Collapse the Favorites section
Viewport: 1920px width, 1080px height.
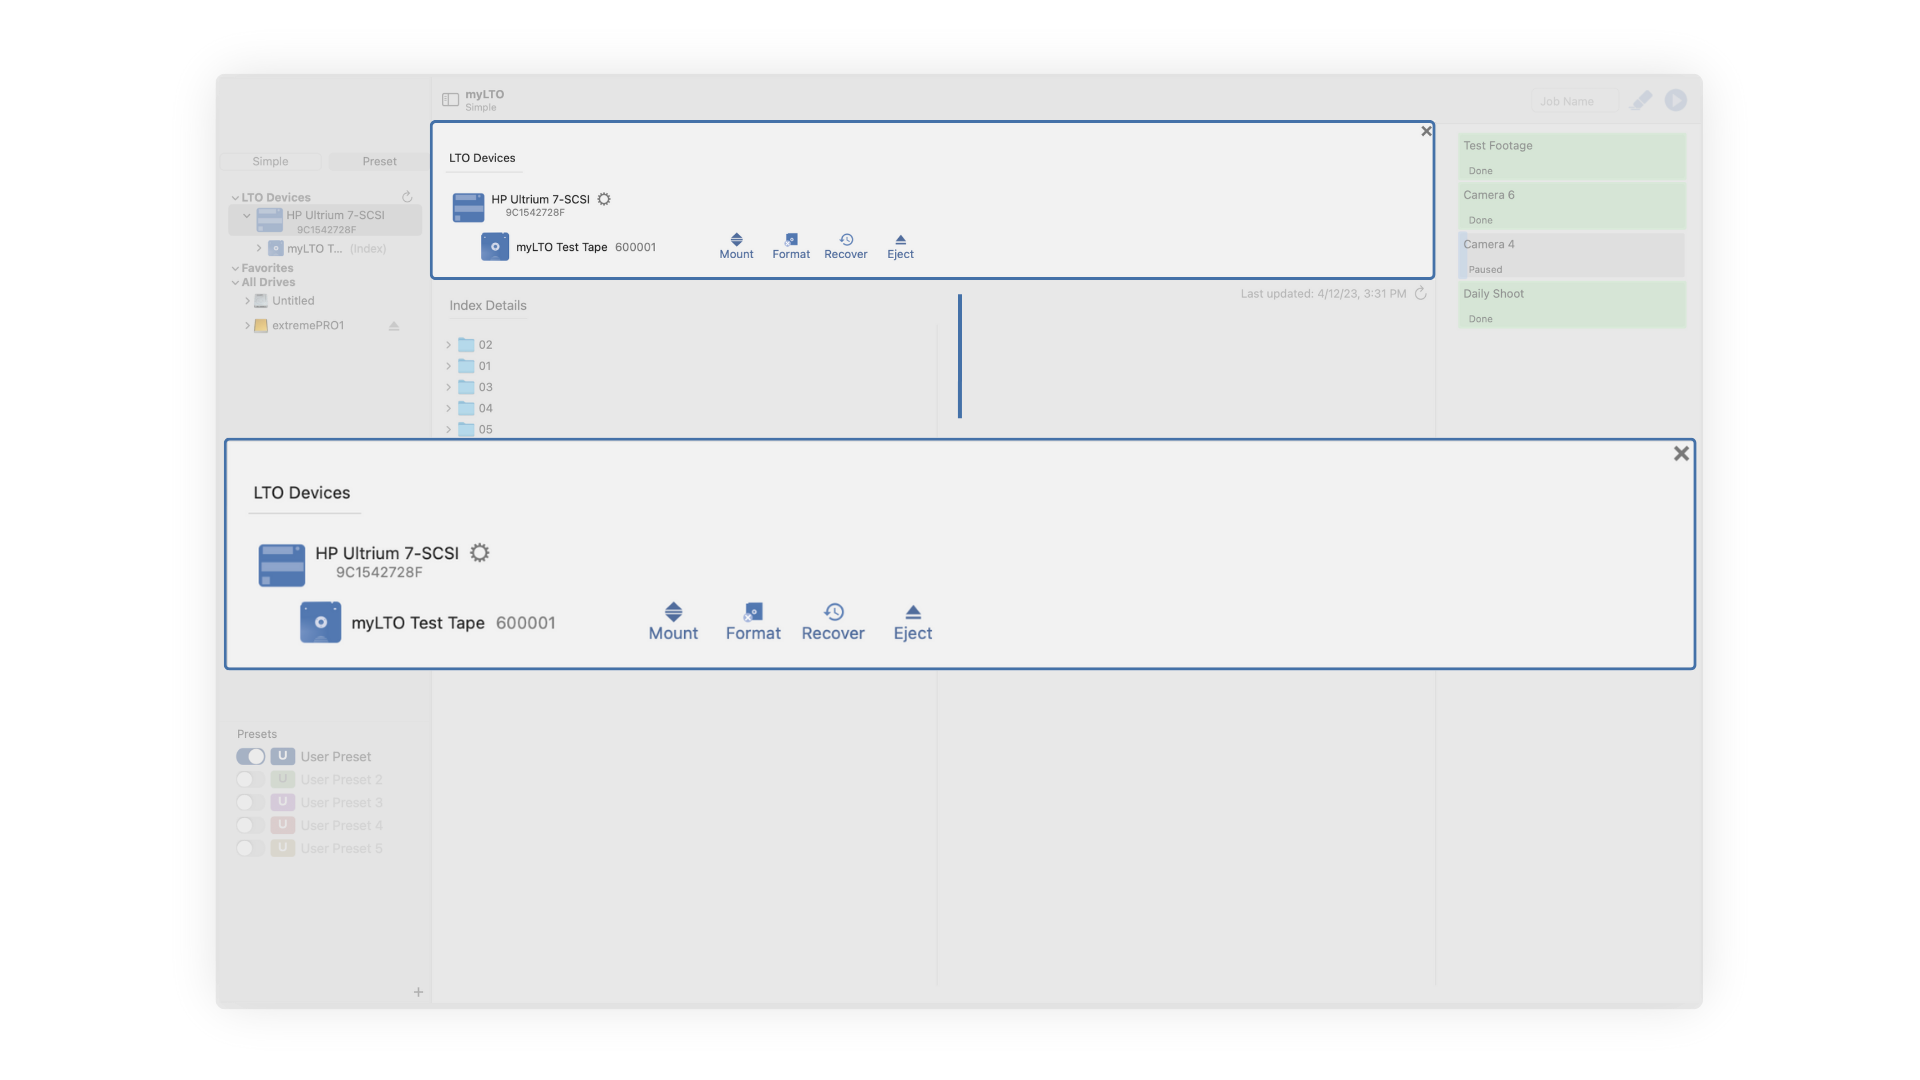[x=235, y=268]
